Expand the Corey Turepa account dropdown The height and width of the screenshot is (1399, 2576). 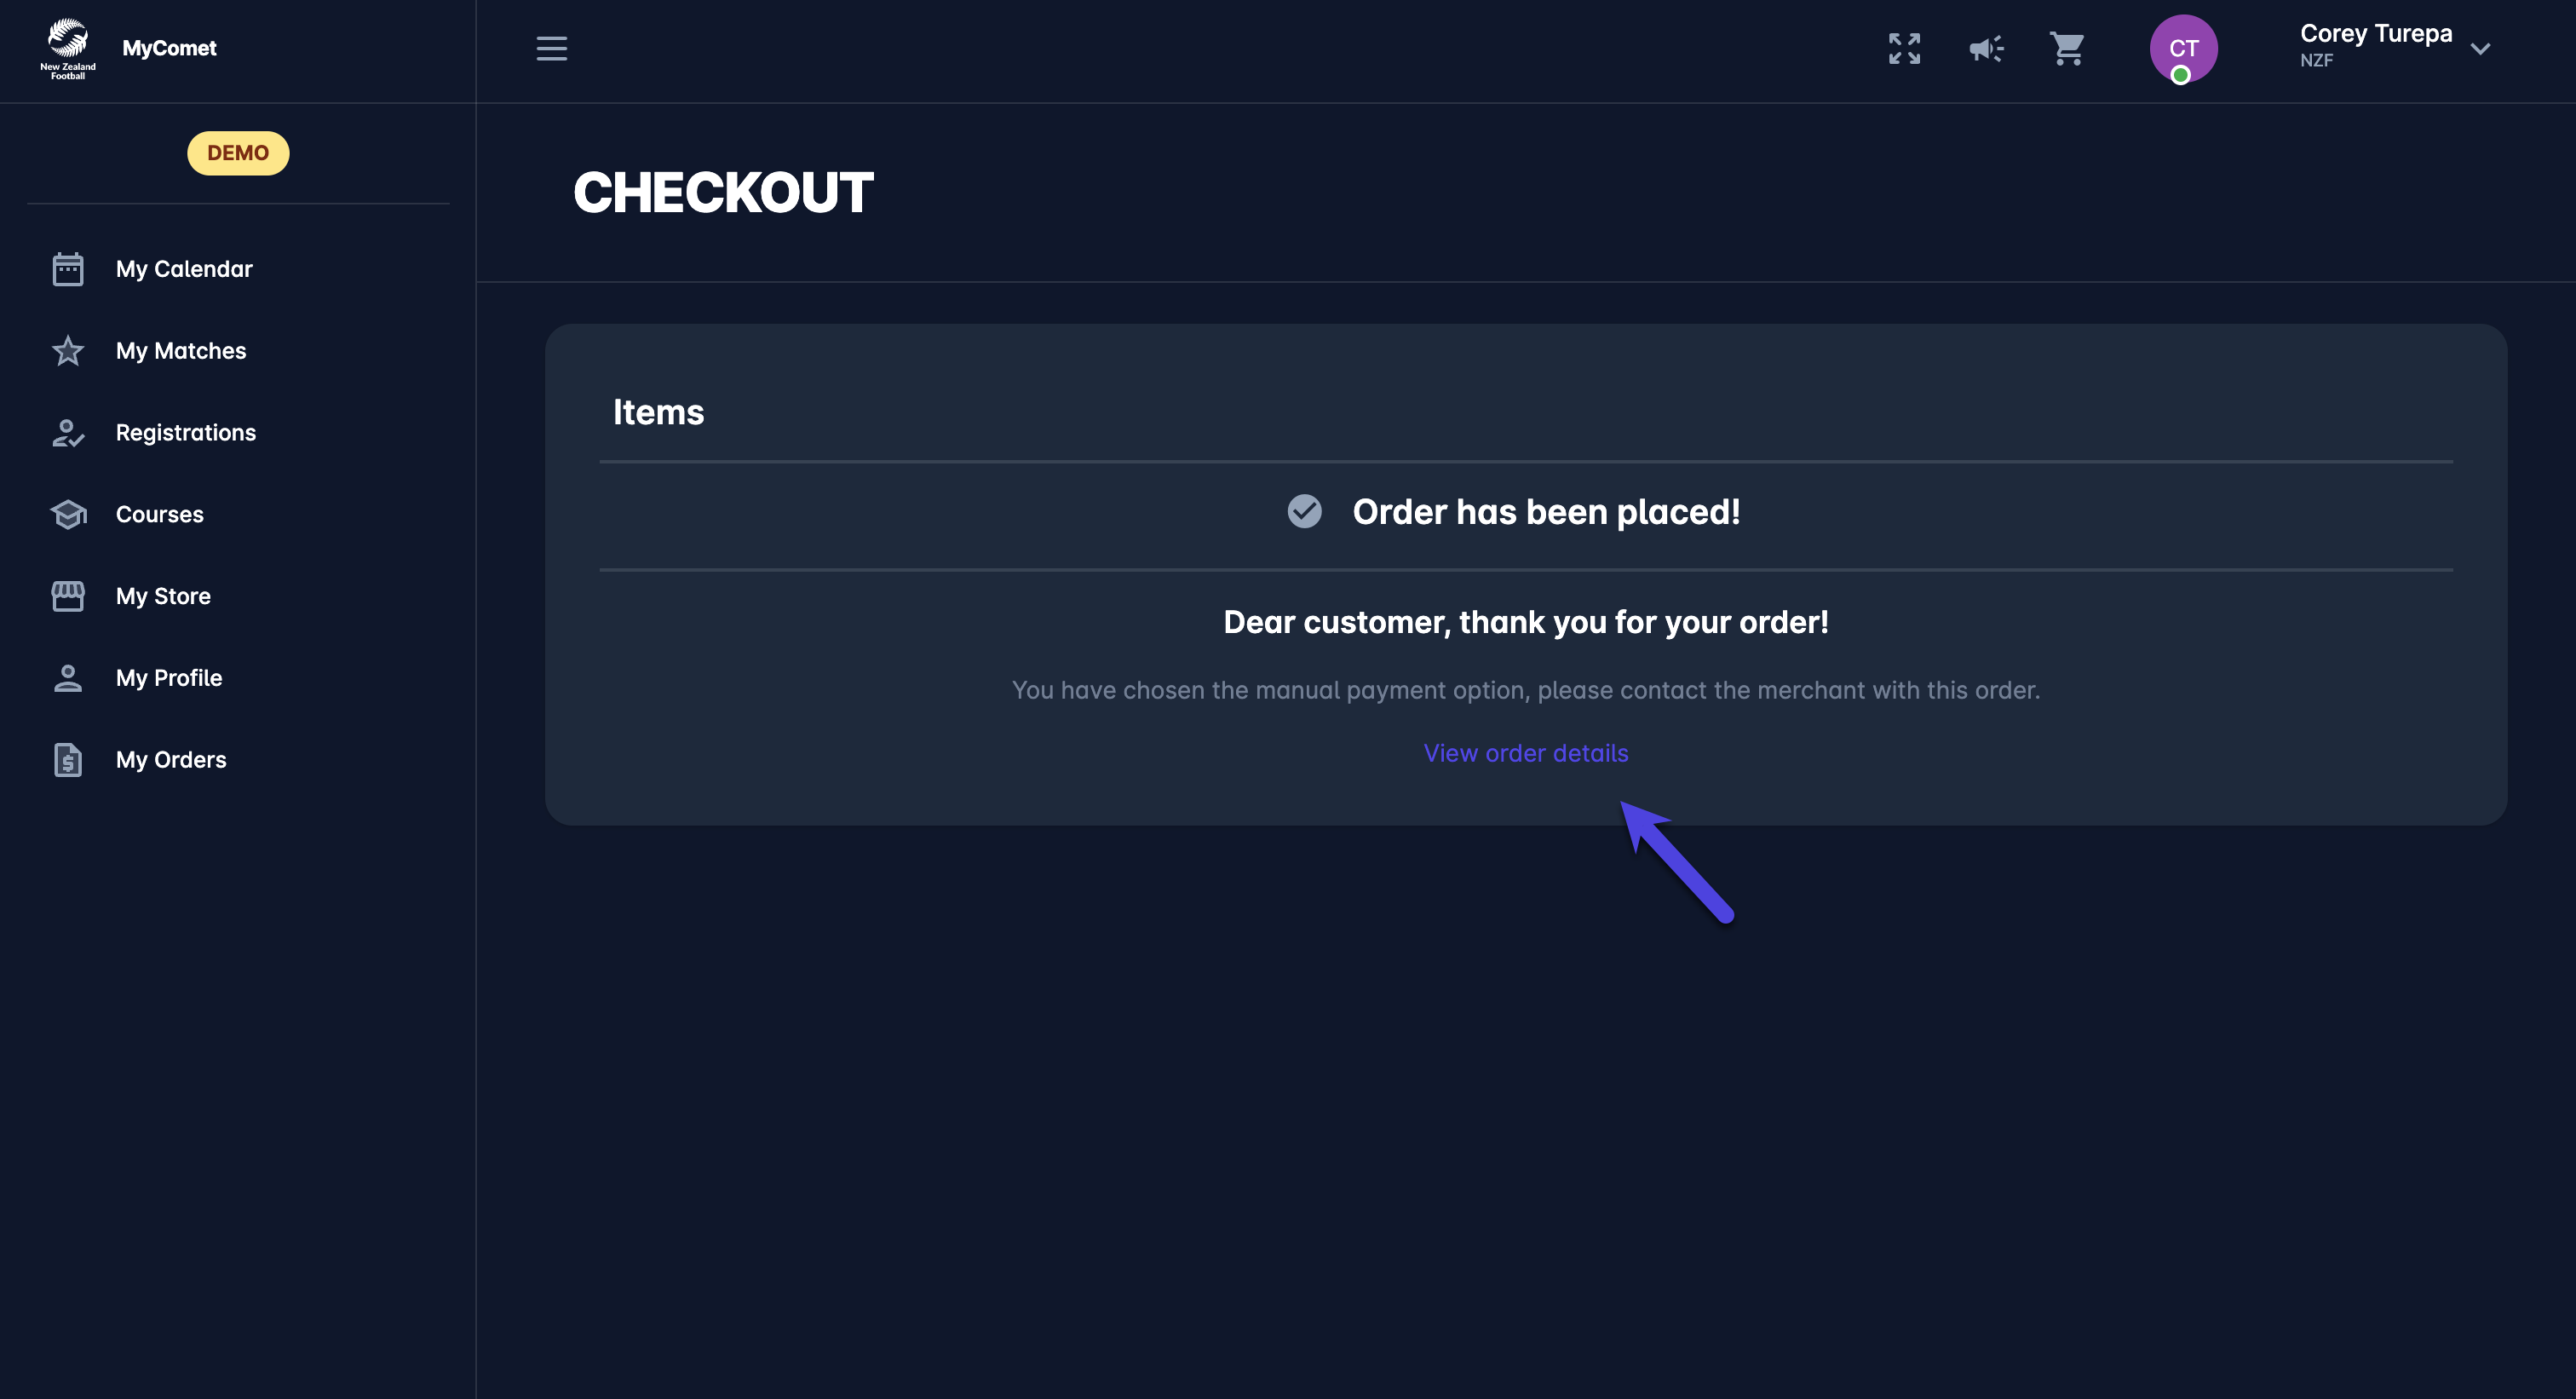click(2479, 49)
